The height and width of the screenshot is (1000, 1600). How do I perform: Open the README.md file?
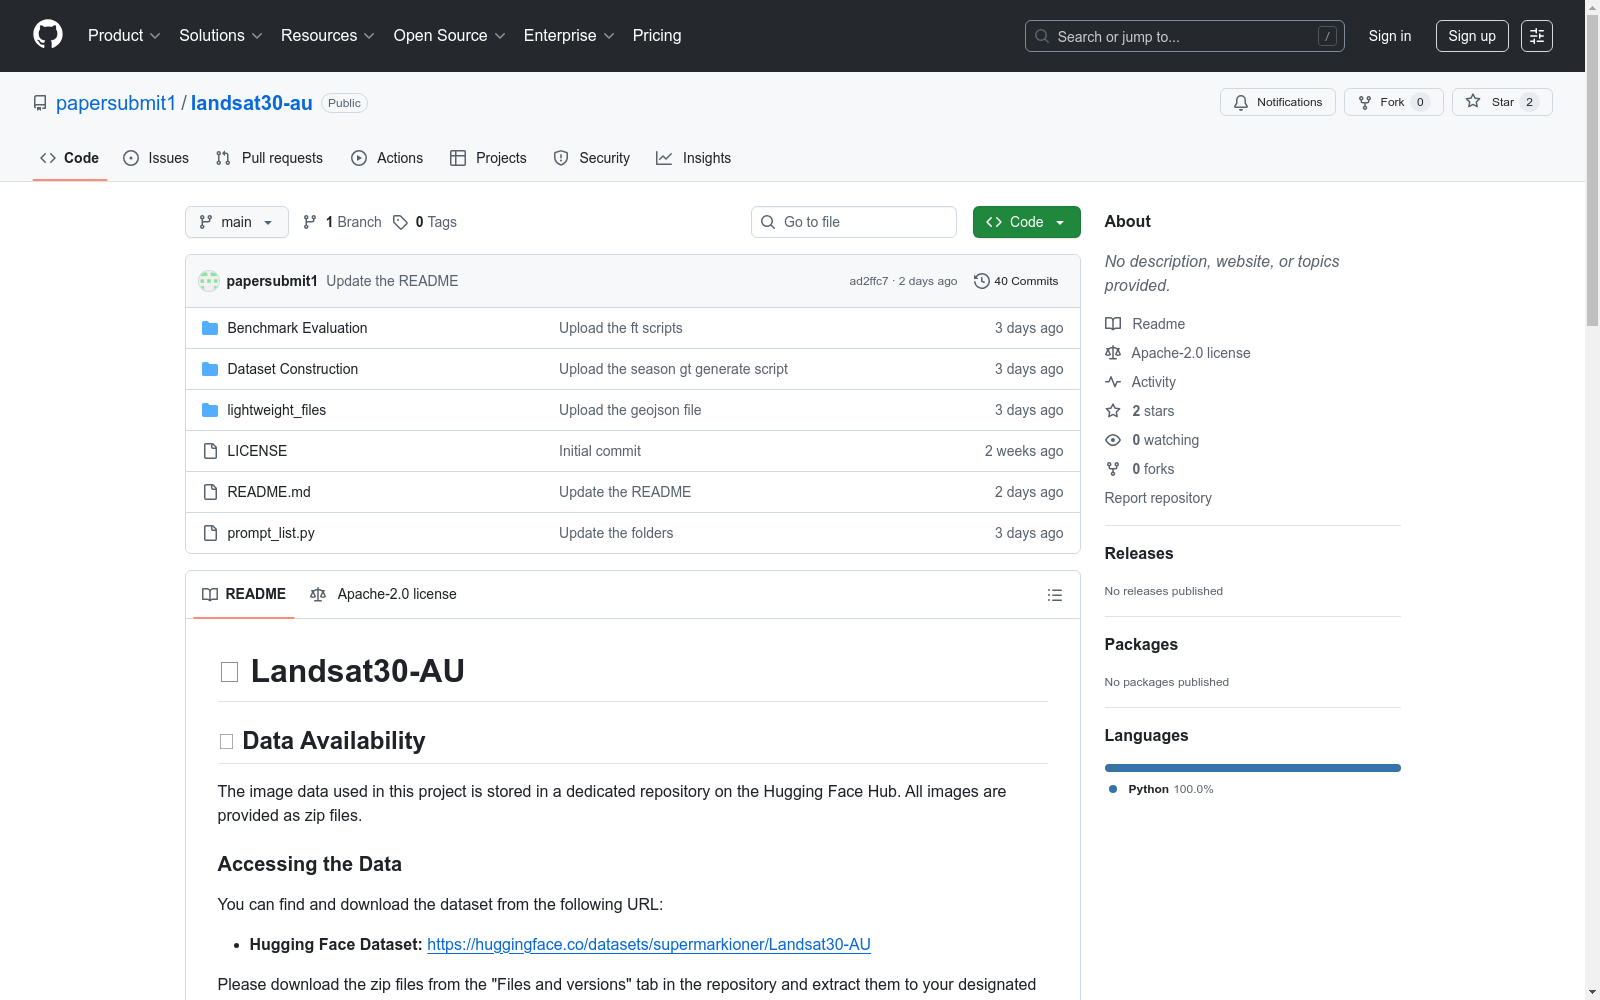point(269,492)
